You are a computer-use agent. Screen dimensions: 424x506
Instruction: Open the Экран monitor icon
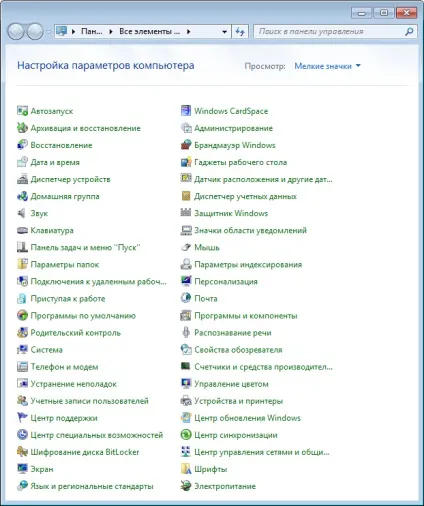pyautogui.click(x=22, y=469)
